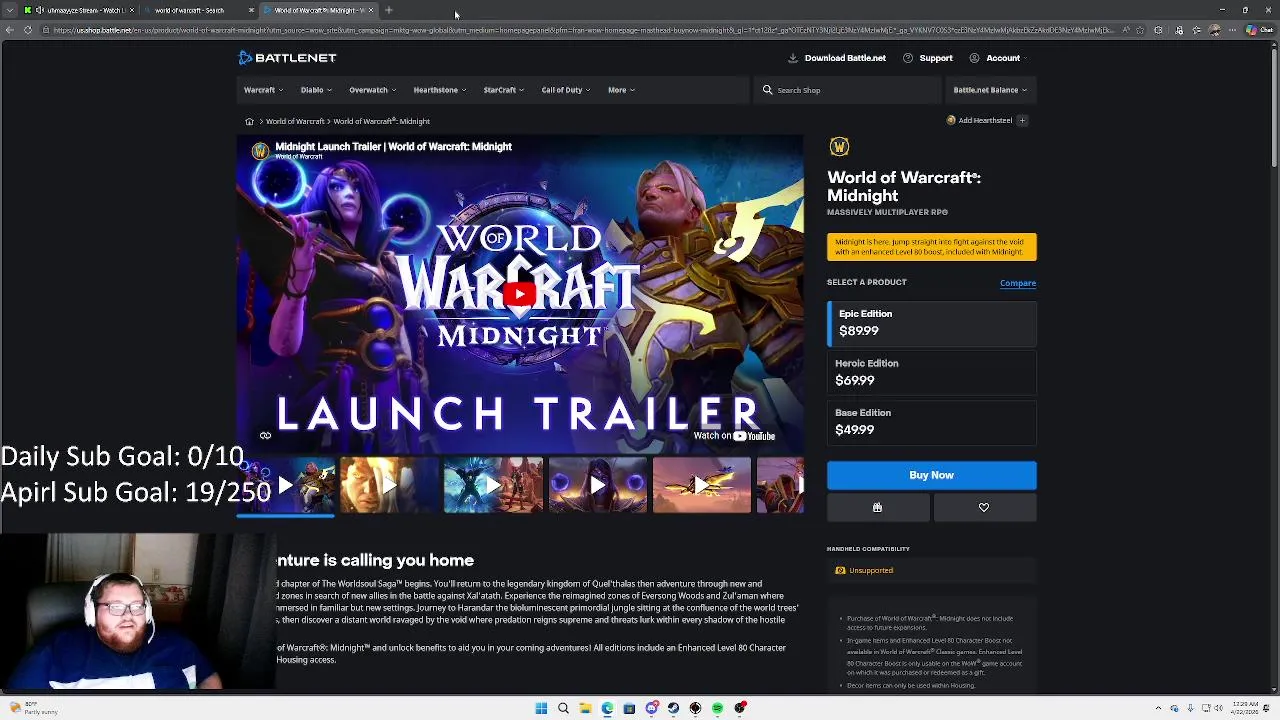Click the Microsoft Edge taskbar icon
1280x720 pixels.
tap(607, 708)
